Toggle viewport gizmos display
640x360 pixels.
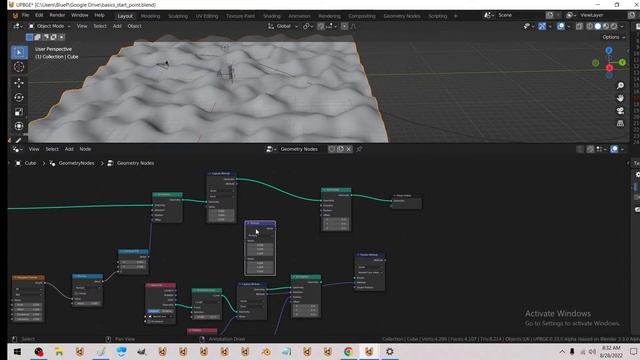click(542, 26)
